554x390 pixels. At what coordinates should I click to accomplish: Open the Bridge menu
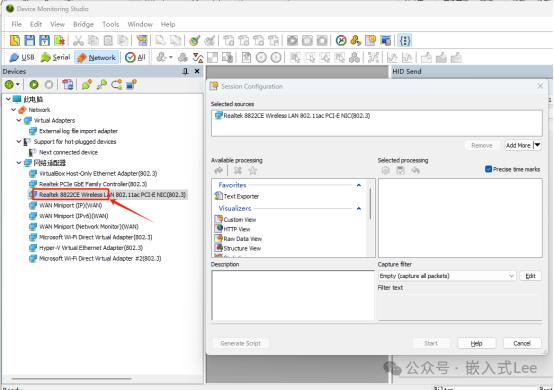[83, 24]
